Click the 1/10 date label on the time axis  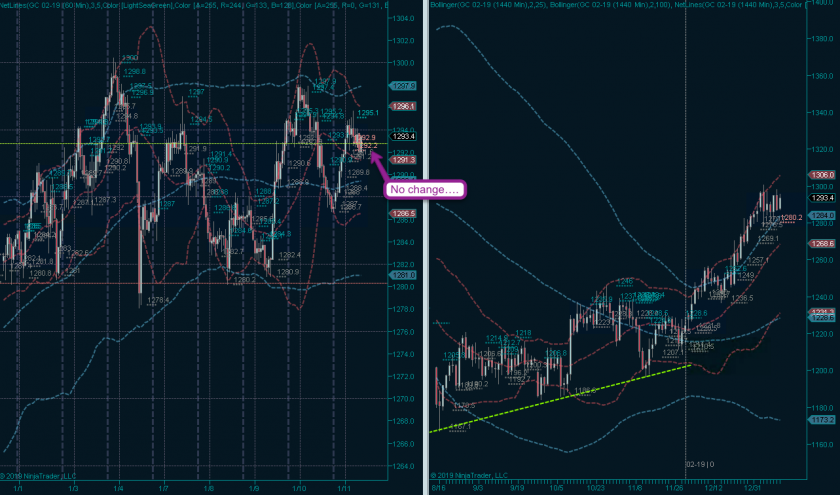[x=299, y=489]
